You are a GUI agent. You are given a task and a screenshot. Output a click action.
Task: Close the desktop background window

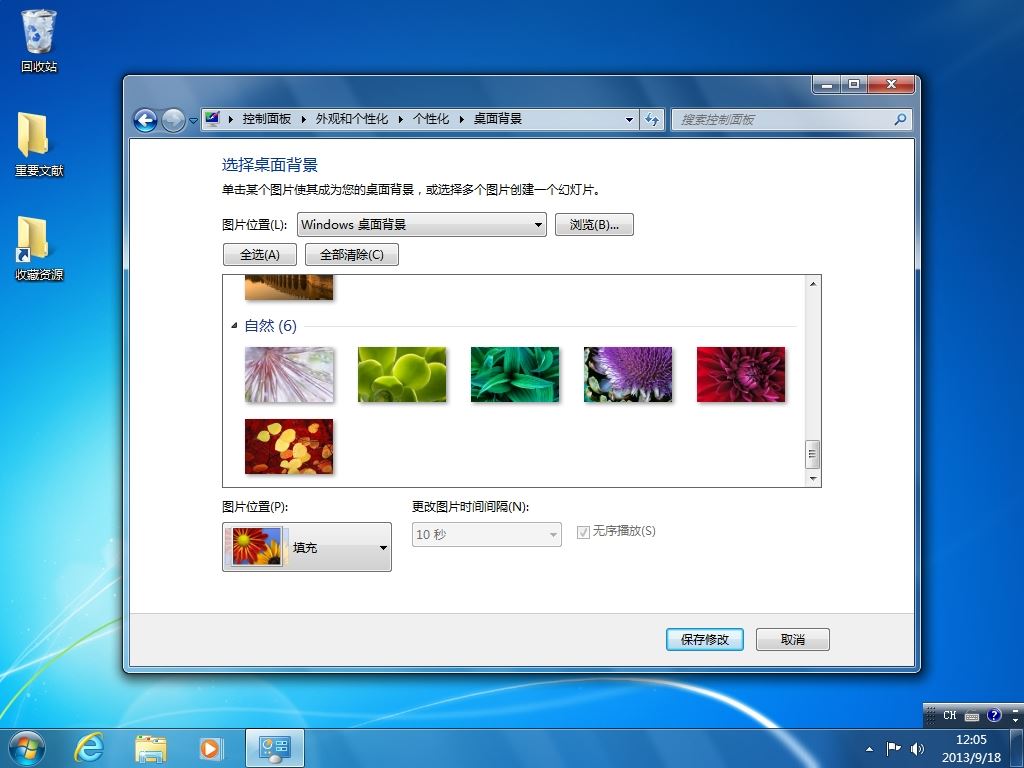coord(891,84)
